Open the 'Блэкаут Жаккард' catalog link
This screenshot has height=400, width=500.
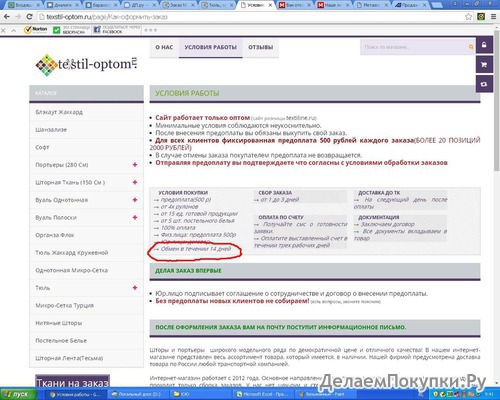point(59,112)
